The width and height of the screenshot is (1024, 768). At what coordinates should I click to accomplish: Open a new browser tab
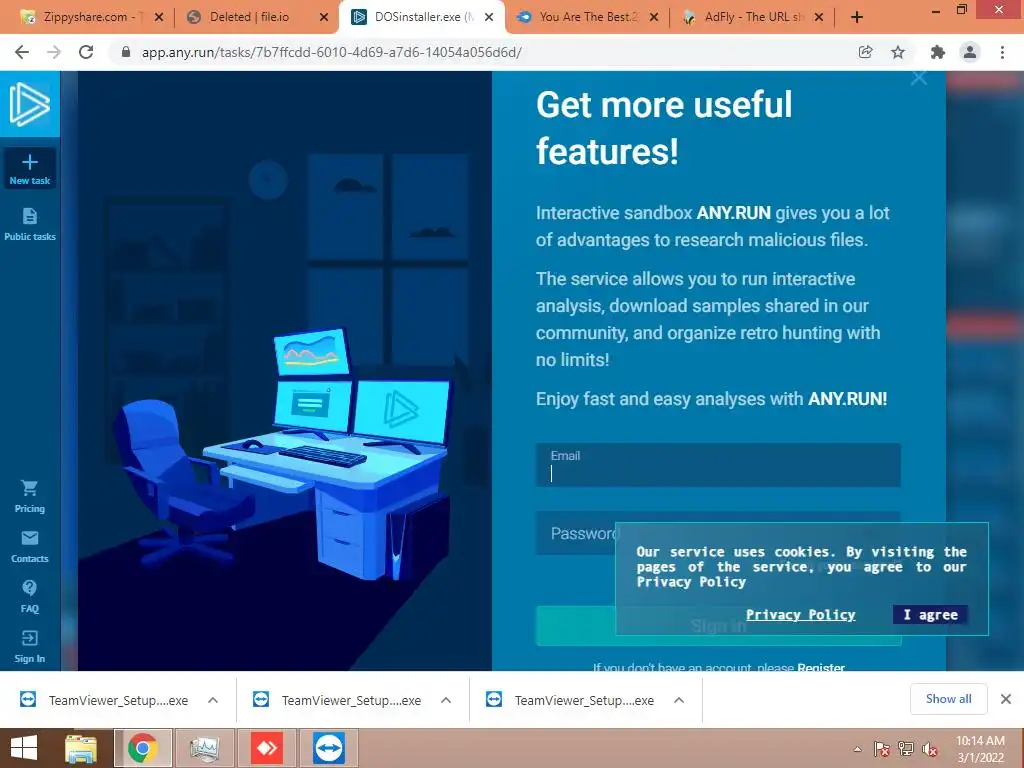(x=857, y=17)
